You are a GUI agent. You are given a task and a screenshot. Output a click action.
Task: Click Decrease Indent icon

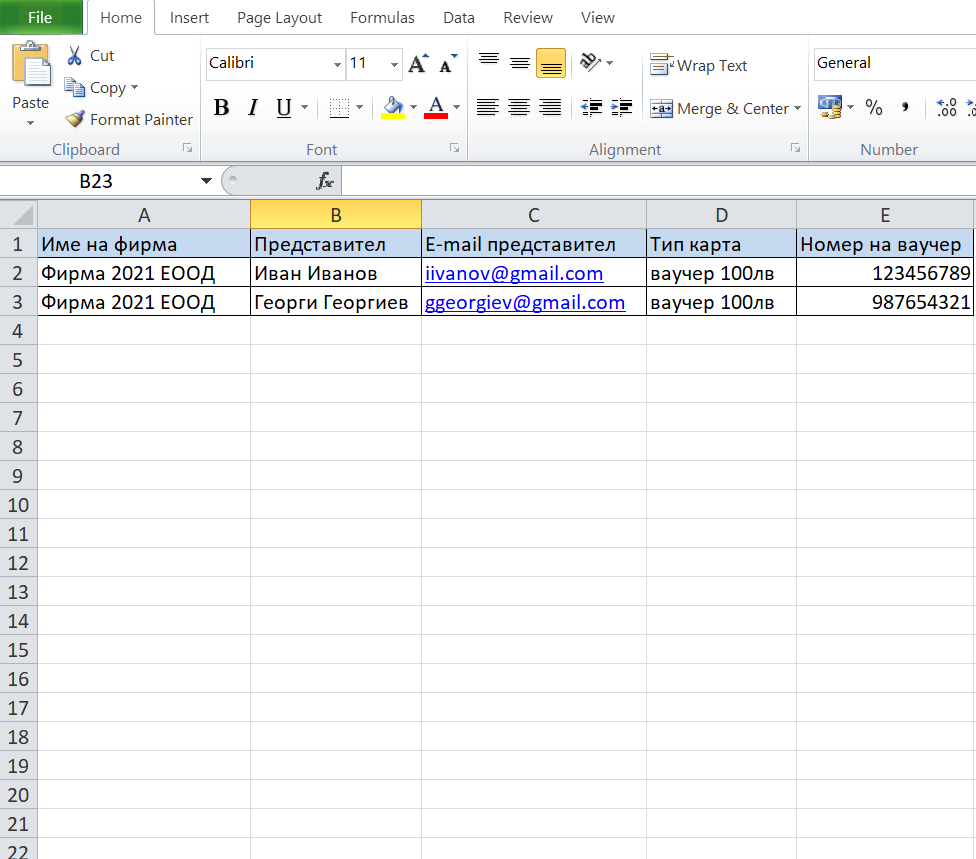click(x=591, y=108)
